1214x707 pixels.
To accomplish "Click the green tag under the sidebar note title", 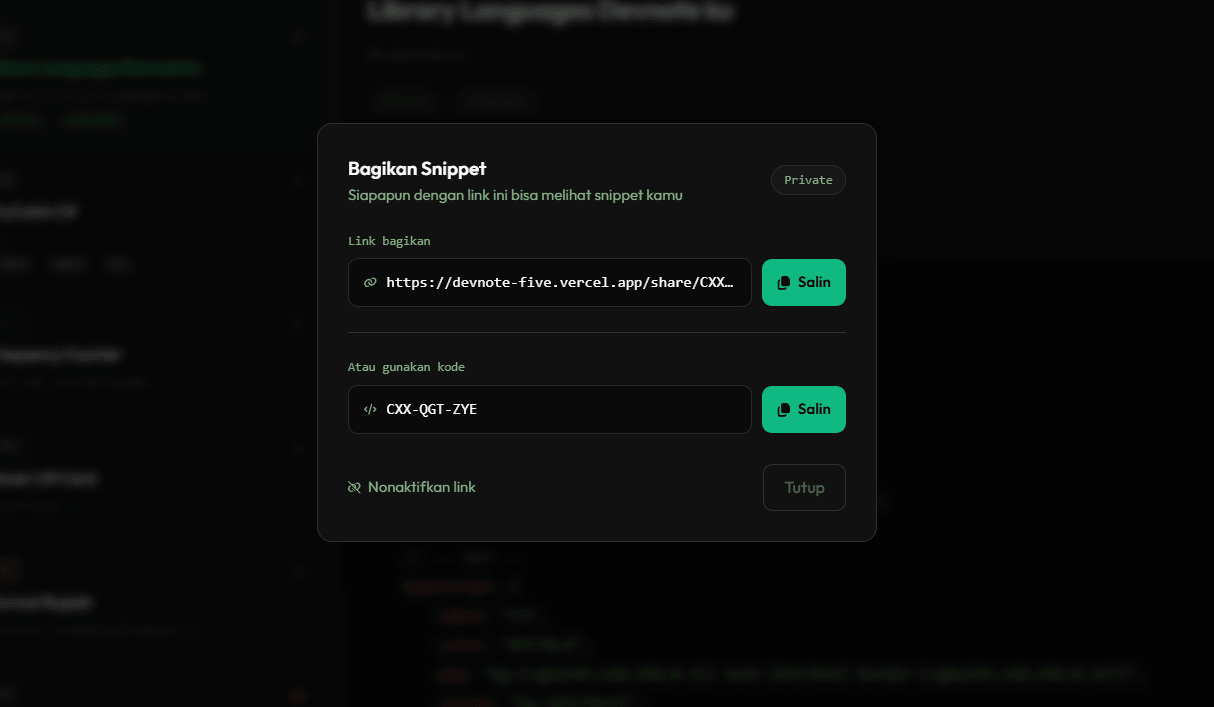I will coord(20,119).
